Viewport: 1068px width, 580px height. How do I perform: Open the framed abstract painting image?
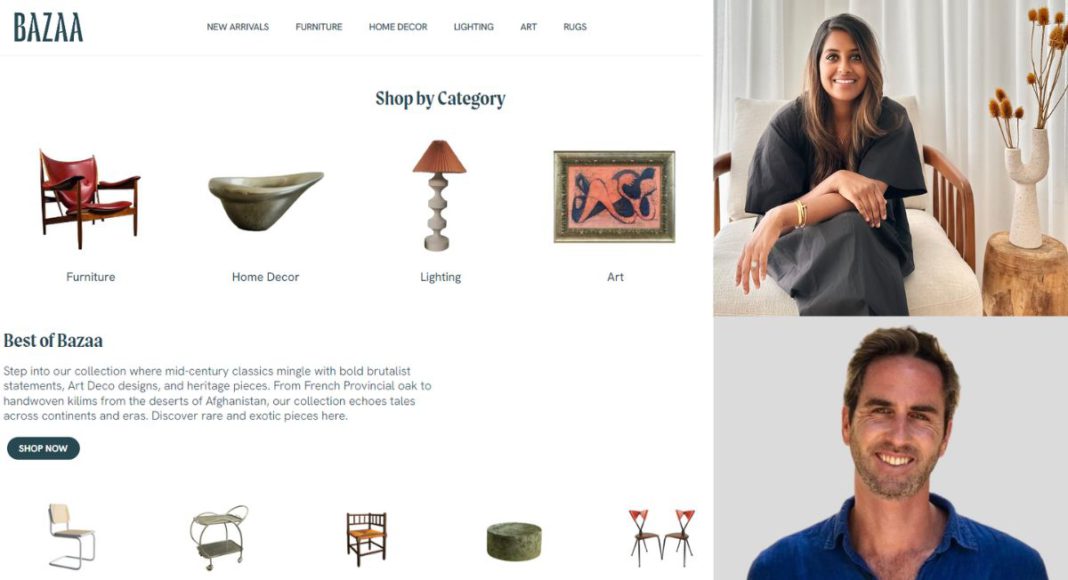click(x=614, y=197)
